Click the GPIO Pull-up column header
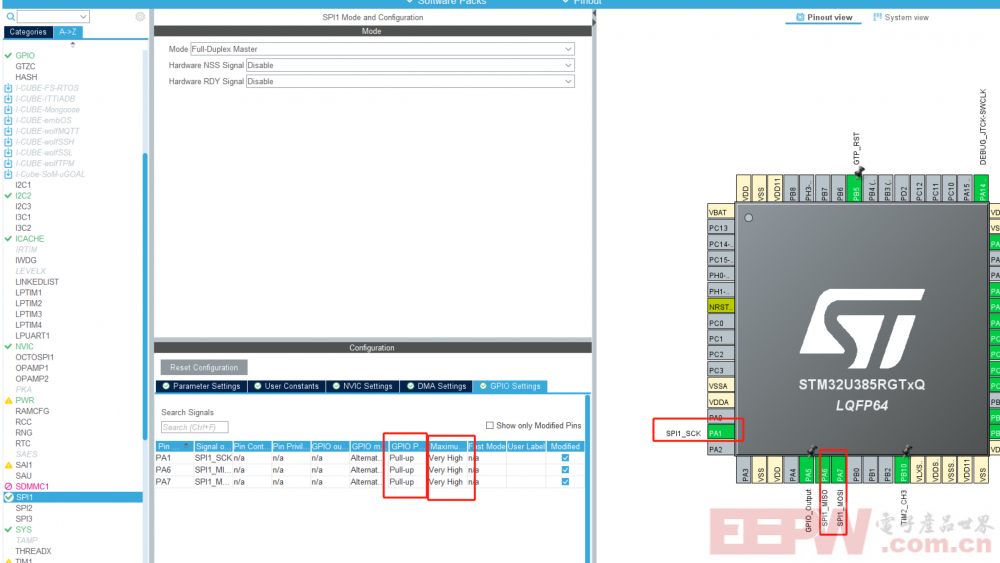This screenshot has height=563, width=1000. (x=408, y=446)
